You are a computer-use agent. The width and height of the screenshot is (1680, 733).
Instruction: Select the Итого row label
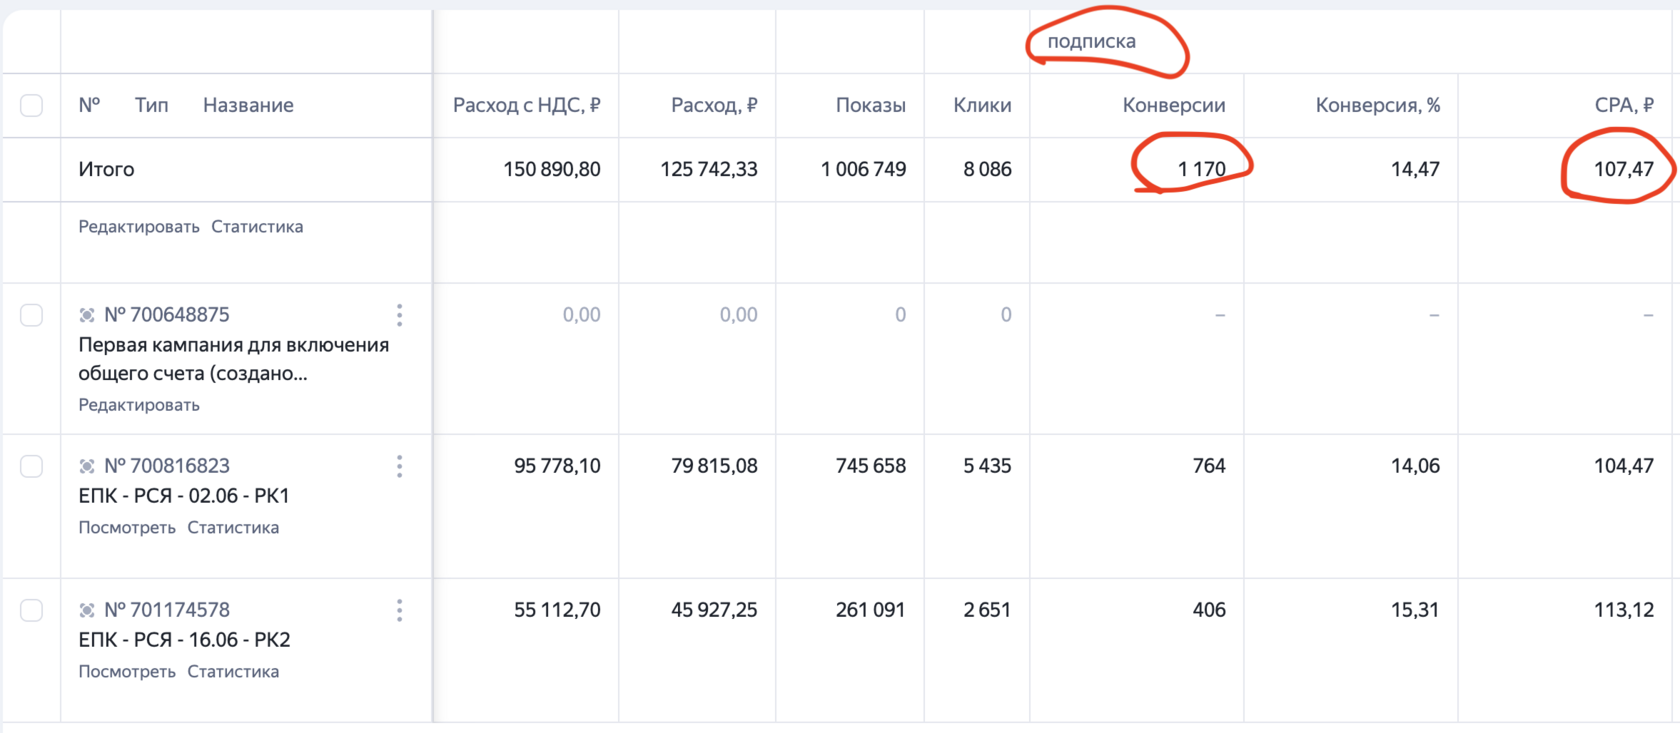pyautogui.click(x=106, y=169)
